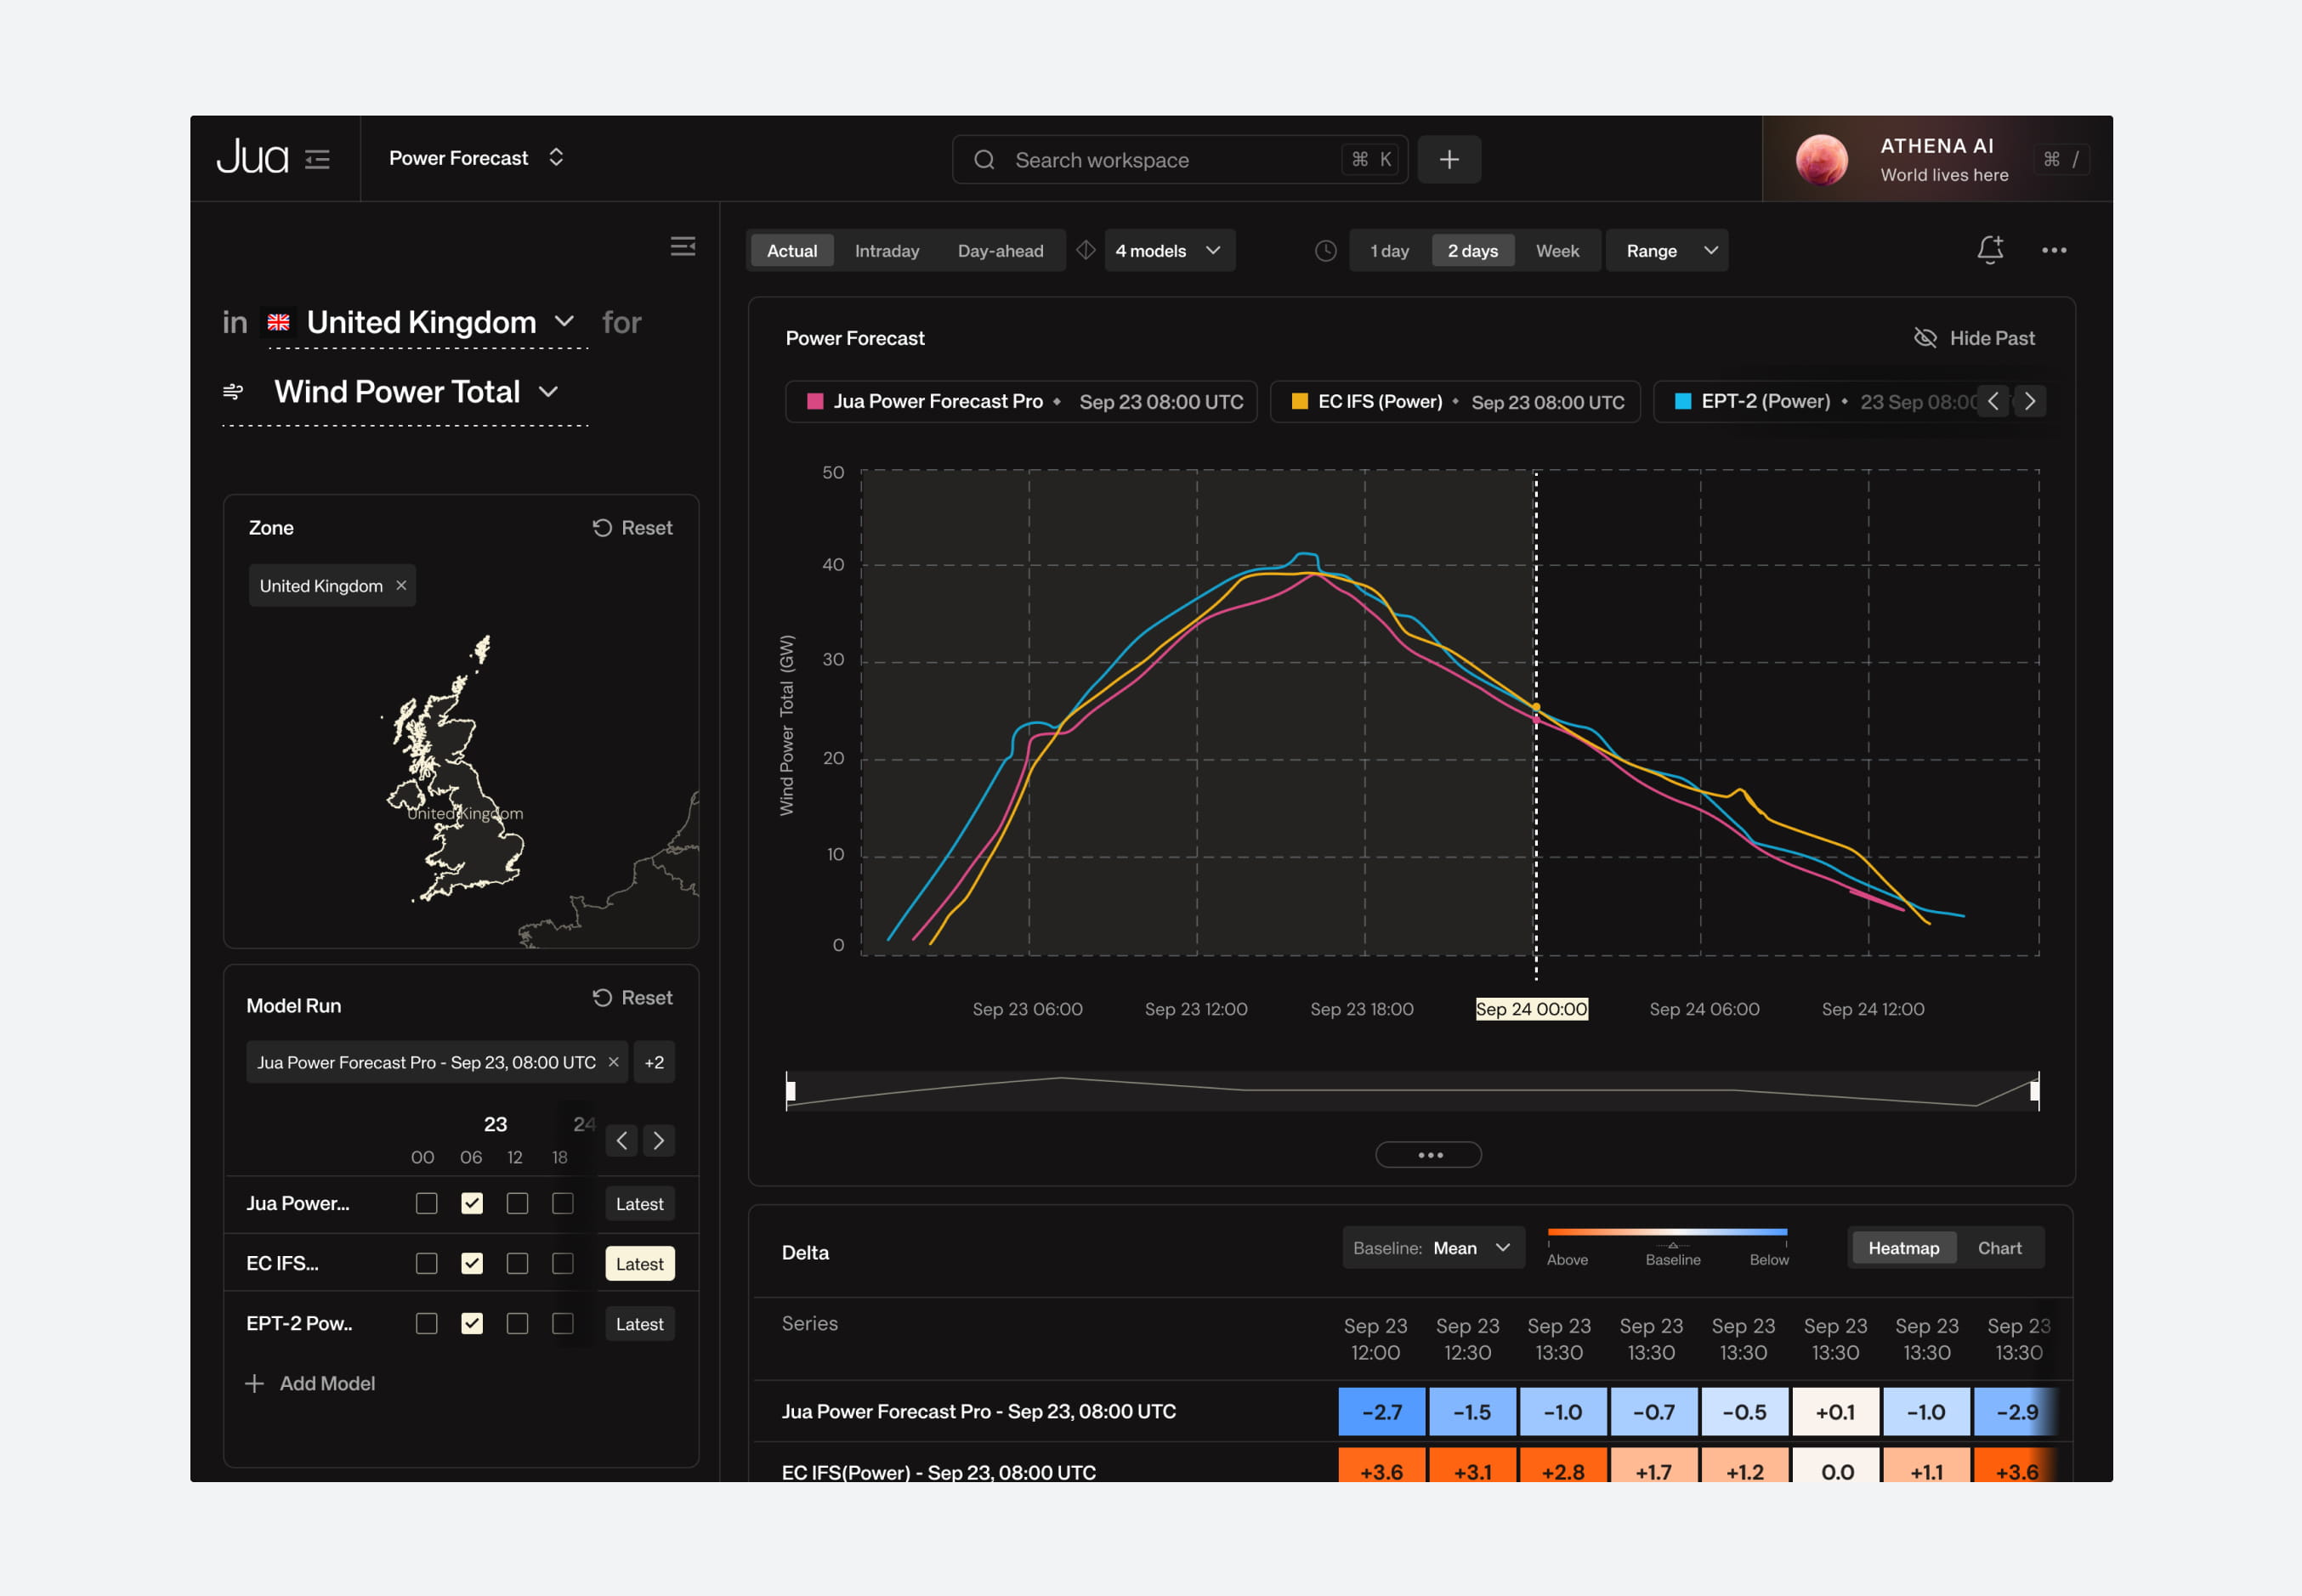Click the clock icon before 1 day
2302x1596 pixels.
(1326, 251)
